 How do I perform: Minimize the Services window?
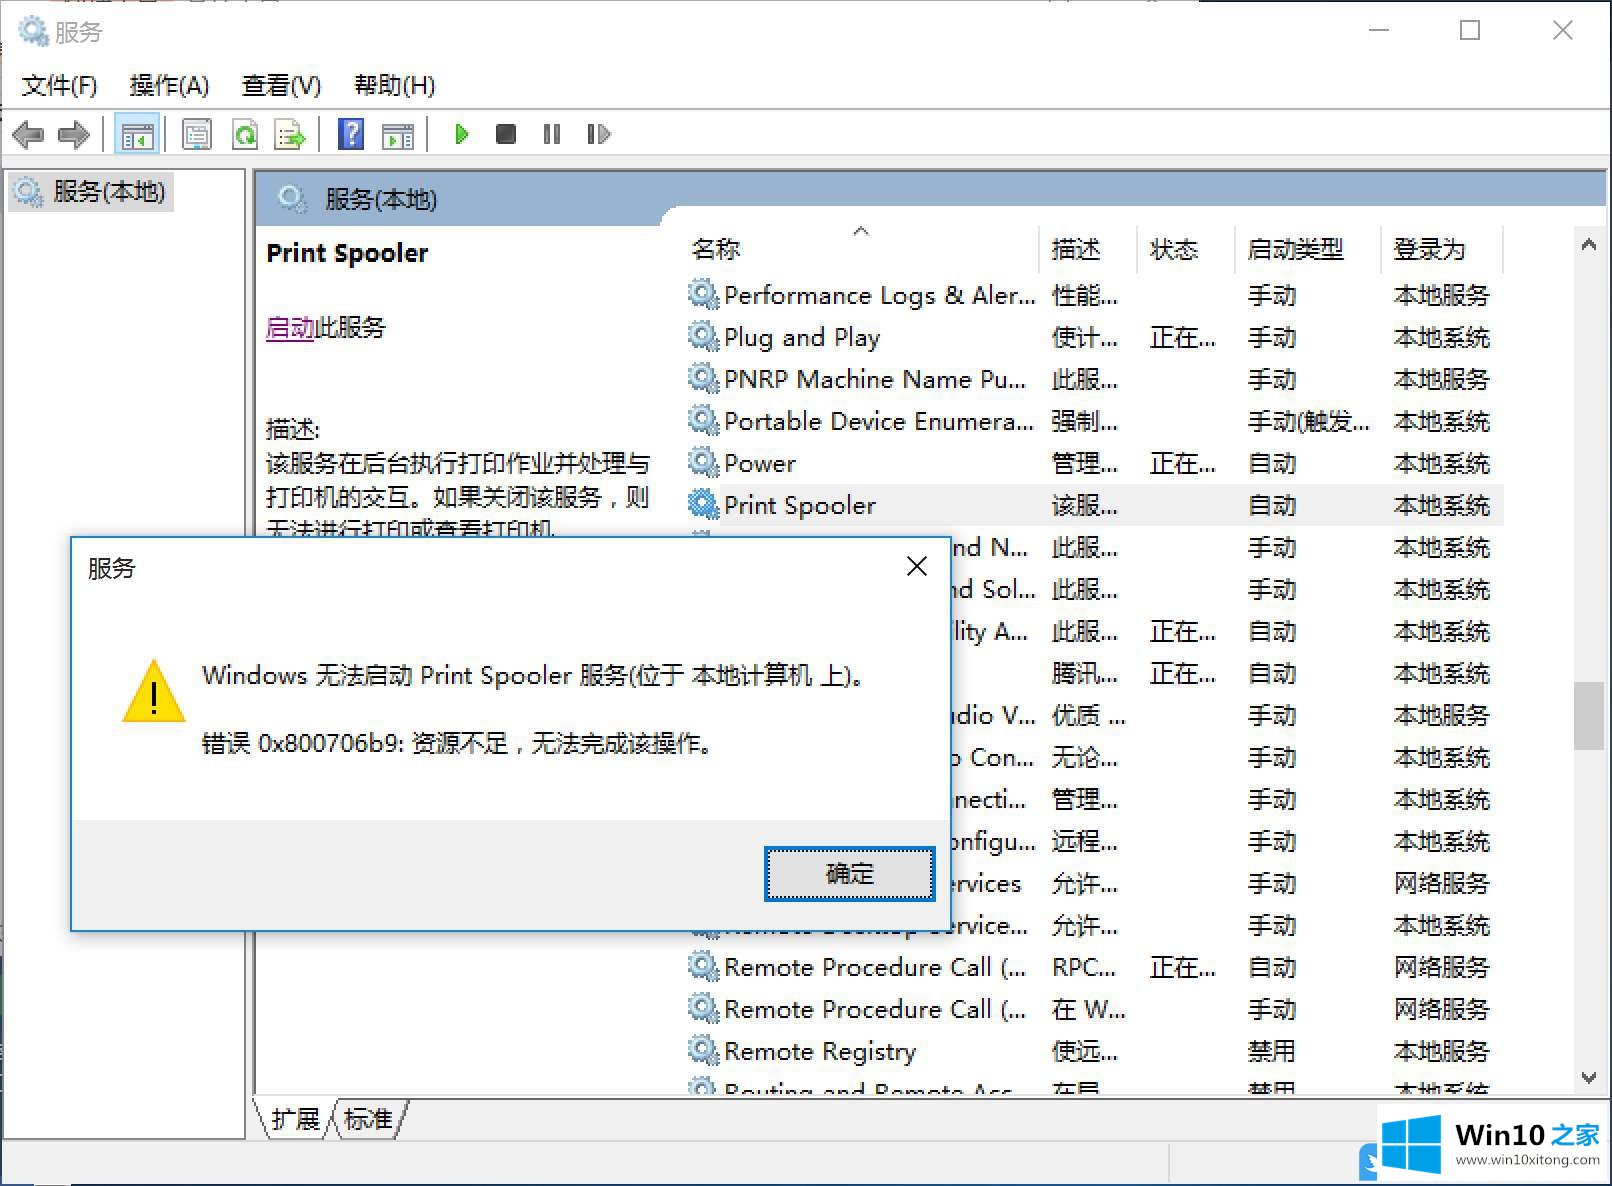(x=1379, y=31)
